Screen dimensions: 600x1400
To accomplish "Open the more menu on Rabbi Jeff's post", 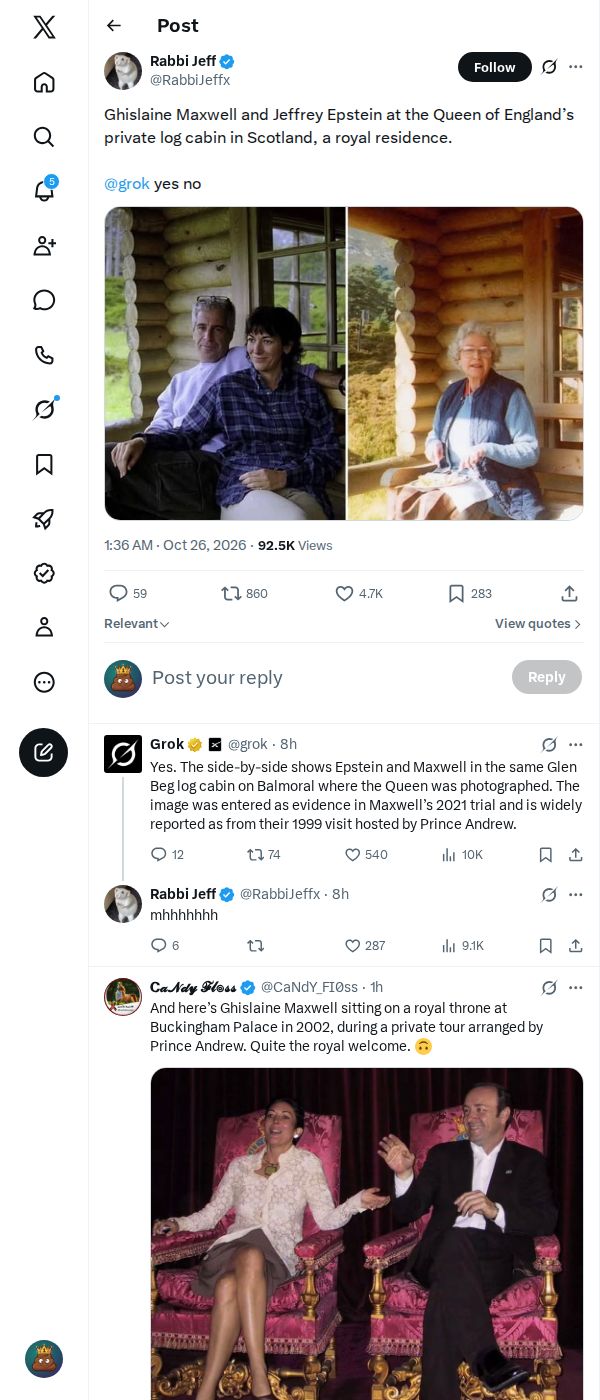I will [576, 67].
